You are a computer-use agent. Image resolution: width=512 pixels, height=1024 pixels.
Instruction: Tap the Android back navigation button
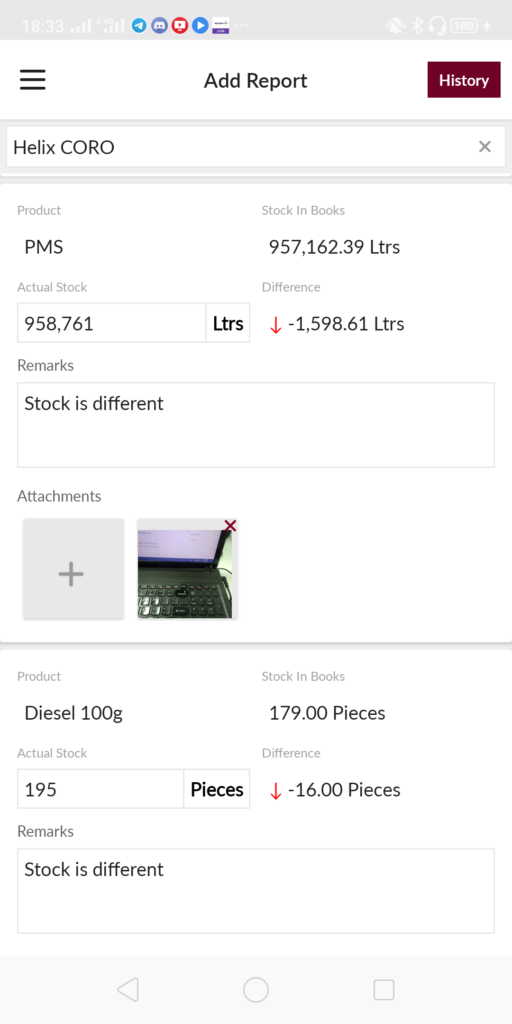tap(128, 990)
